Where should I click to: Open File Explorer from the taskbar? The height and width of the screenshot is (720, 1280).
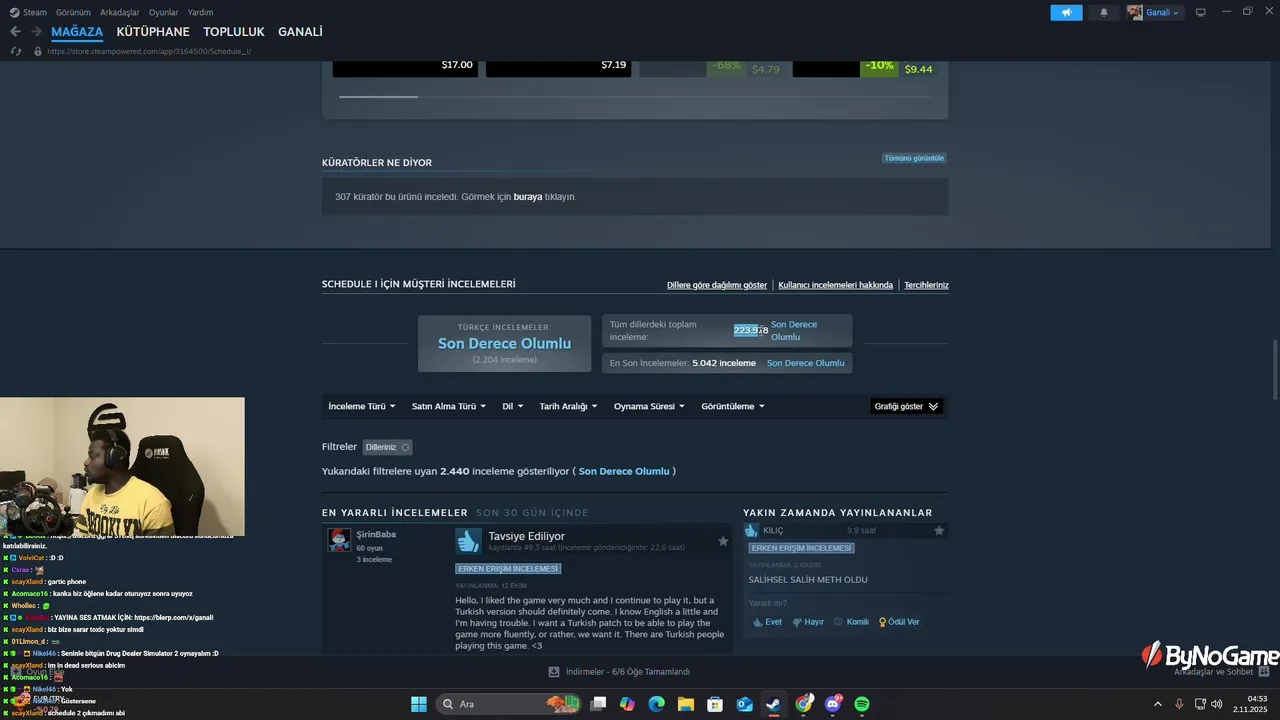pos(686,704)
